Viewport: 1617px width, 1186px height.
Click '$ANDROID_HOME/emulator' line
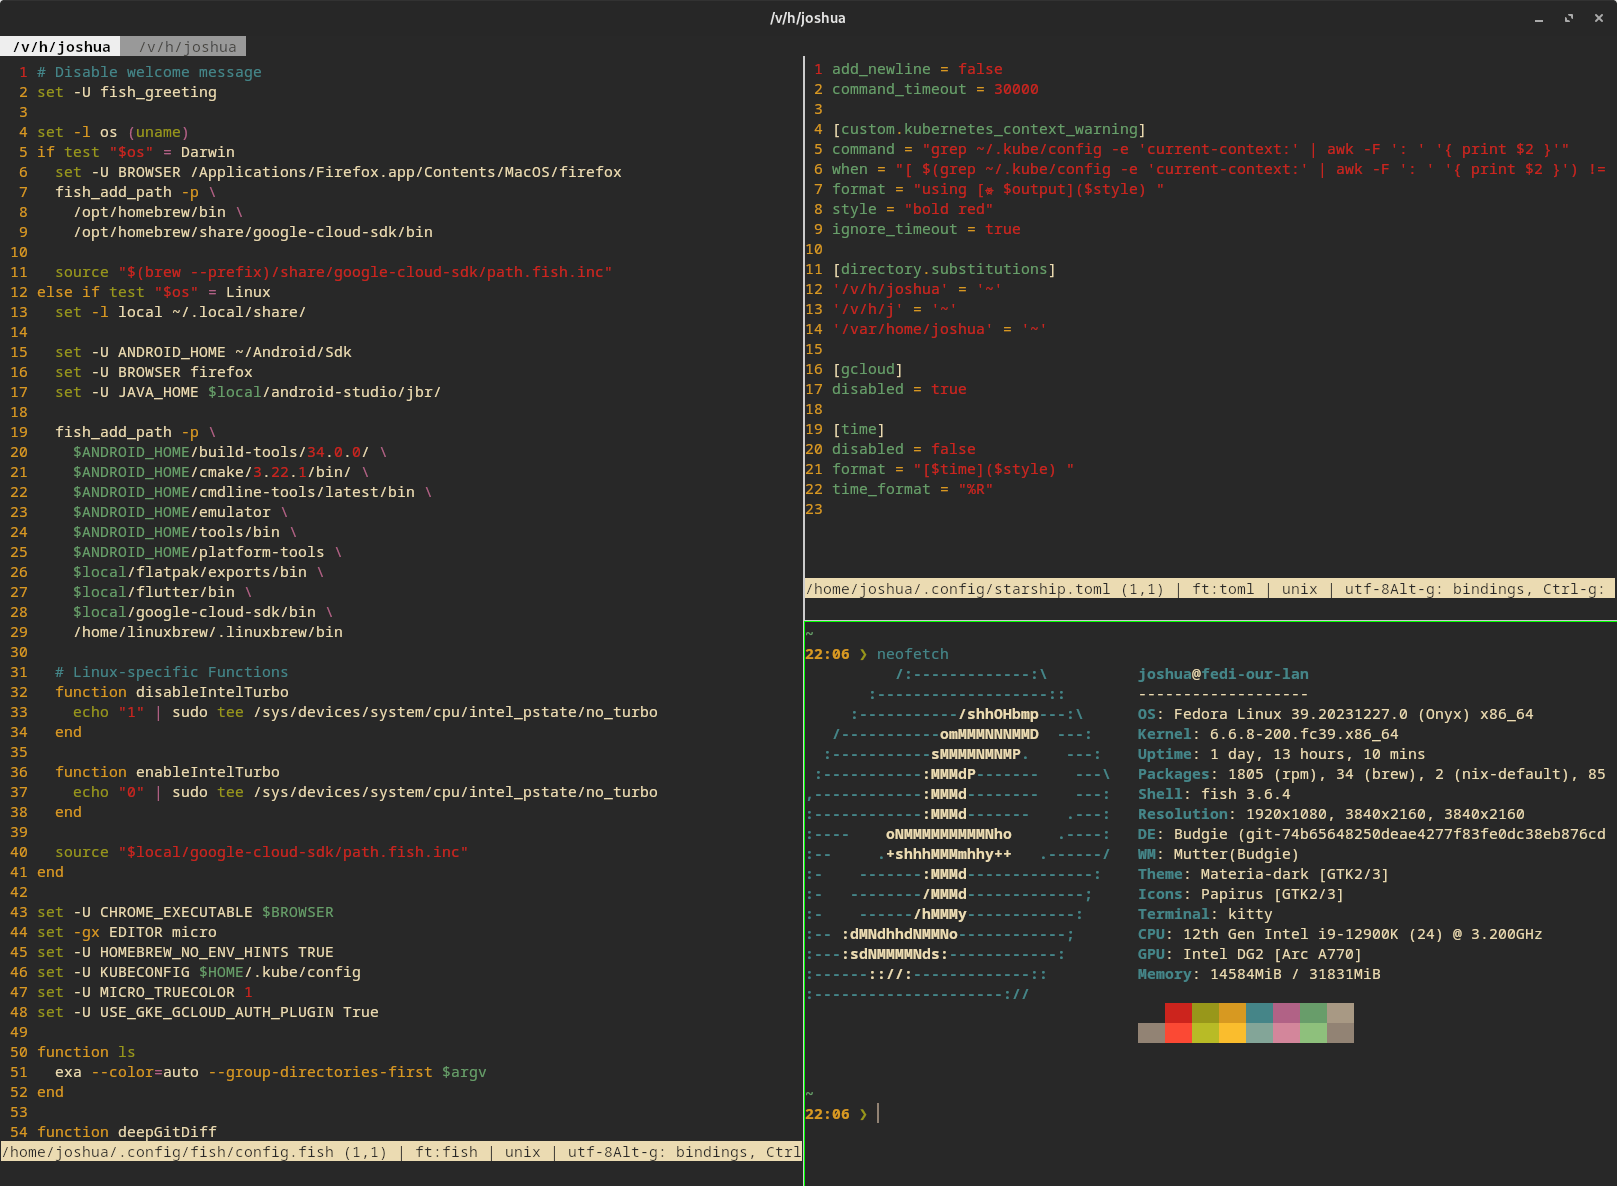pos(180,512)
